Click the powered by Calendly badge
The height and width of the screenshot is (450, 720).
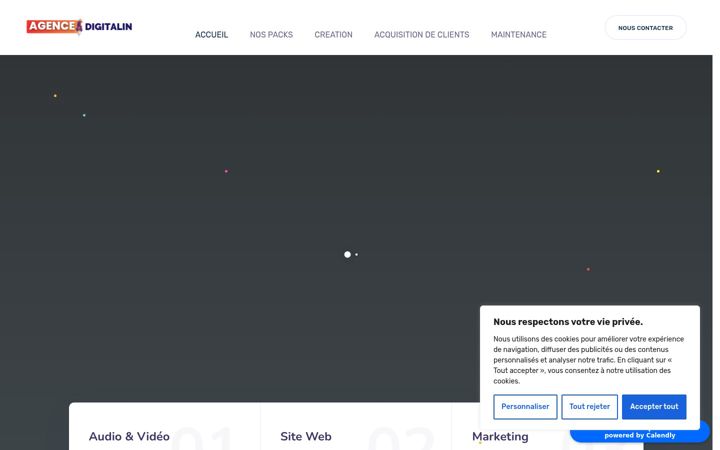point(640,435)
